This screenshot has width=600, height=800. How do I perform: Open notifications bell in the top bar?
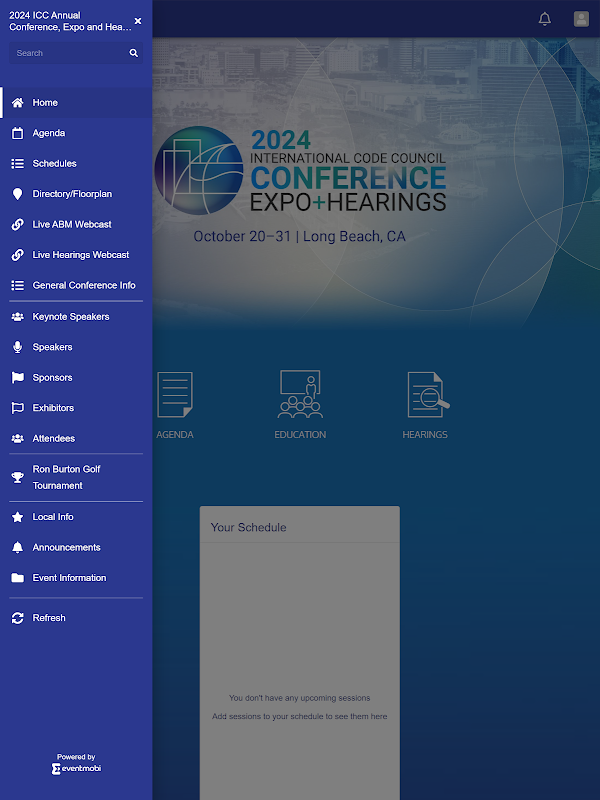coord(545,19)
